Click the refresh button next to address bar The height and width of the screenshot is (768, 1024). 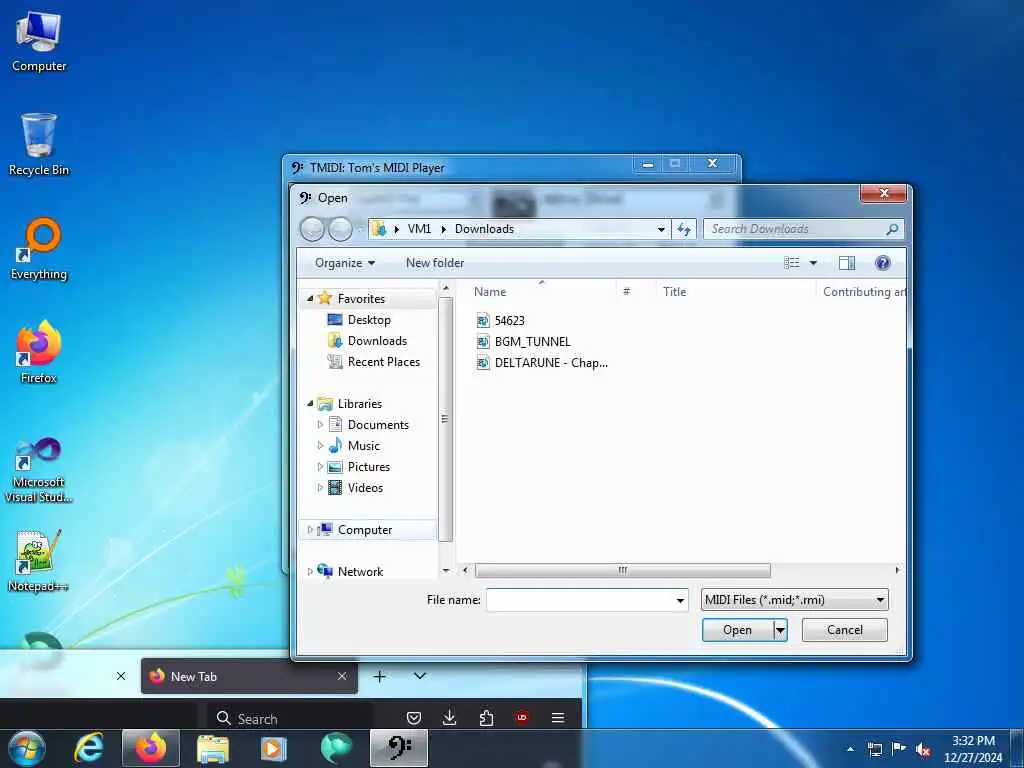[x=684, y=229]
